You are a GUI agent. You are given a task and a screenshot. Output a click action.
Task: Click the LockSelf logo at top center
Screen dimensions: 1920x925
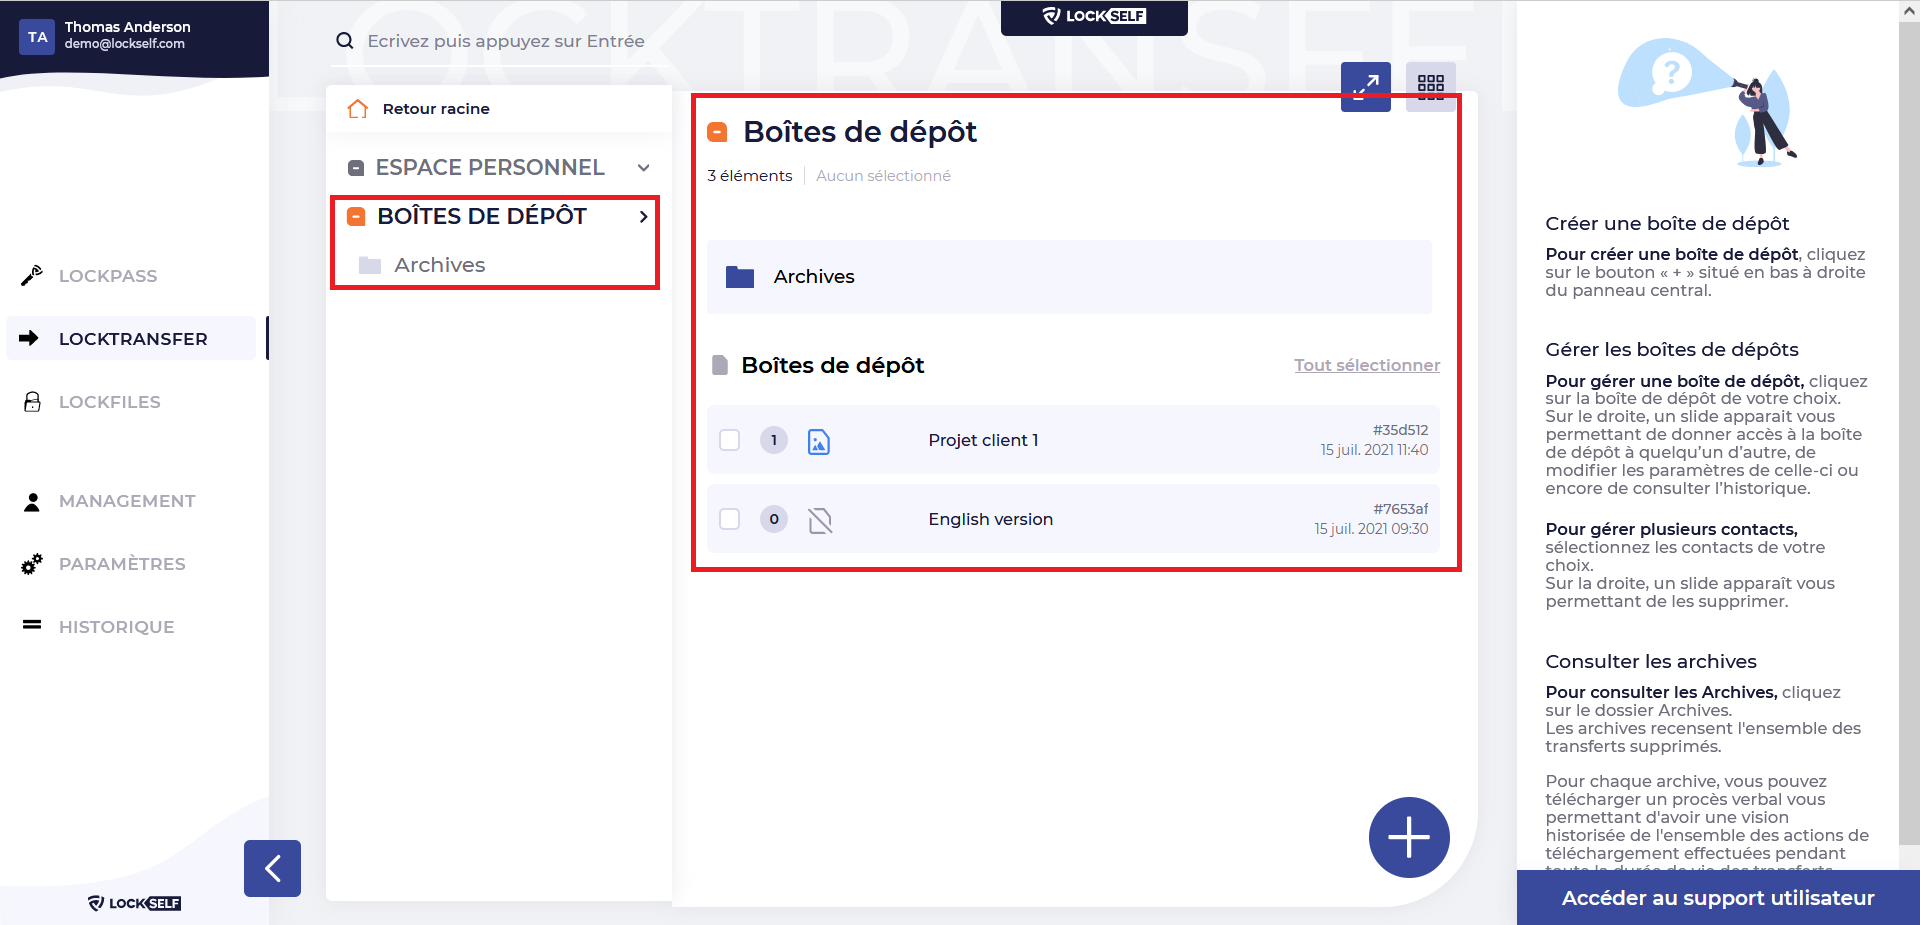pyautogui.click(x=1094, y=16)
